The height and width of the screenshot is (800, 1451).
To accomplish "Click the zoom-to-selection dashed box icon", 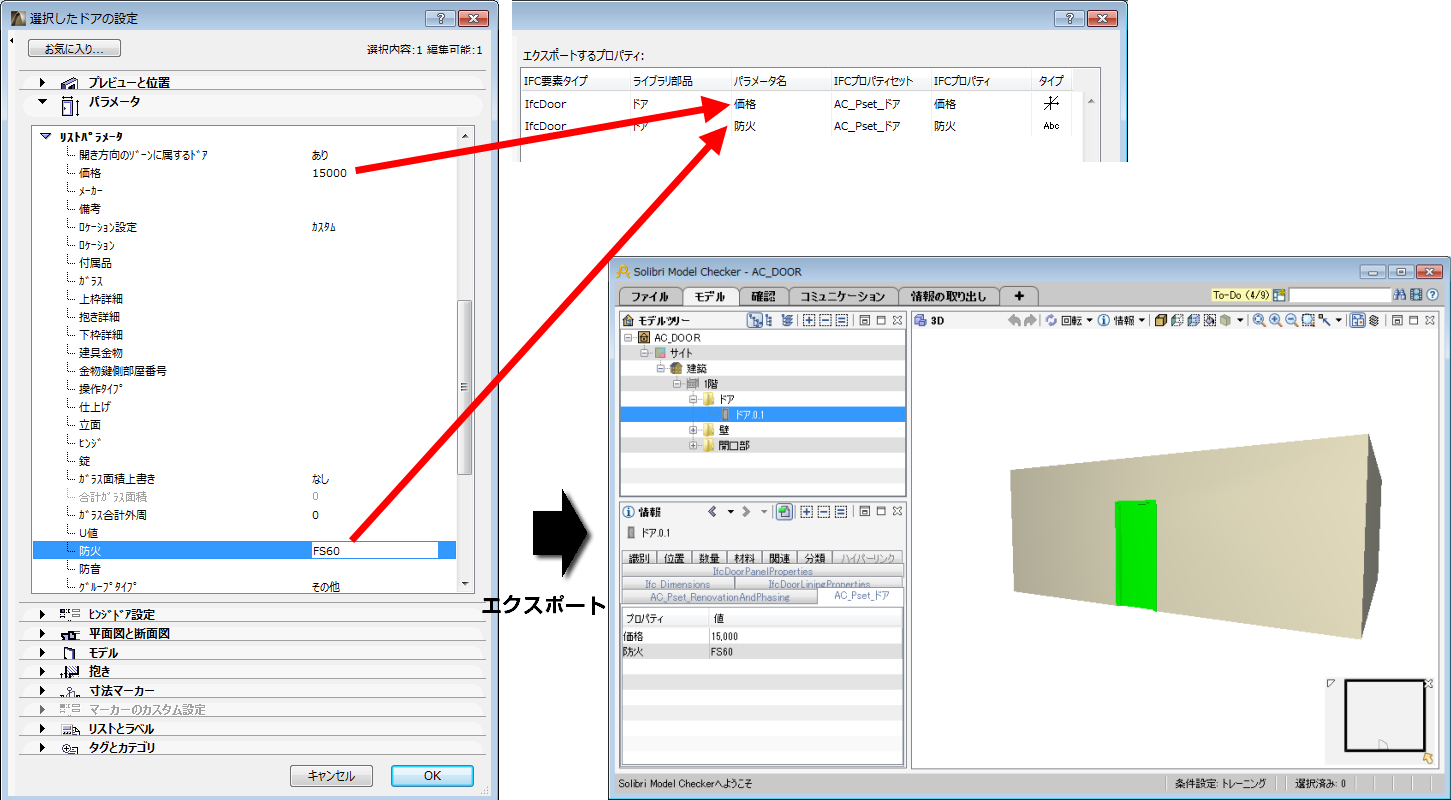I will 1307,320.
